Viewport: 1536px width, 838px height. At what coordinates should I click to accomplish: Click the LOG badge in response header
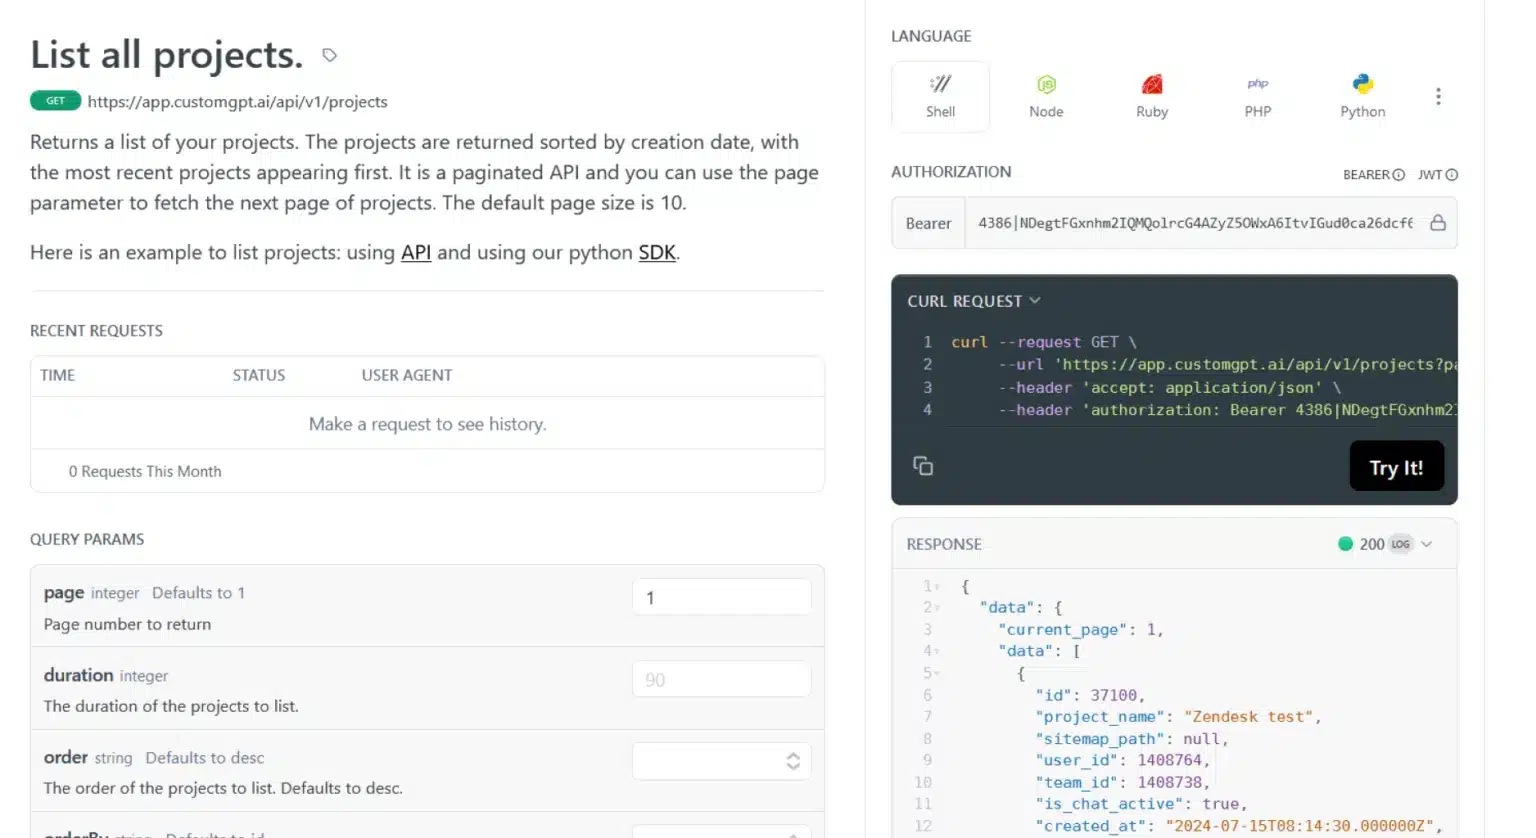(1400, 544)
